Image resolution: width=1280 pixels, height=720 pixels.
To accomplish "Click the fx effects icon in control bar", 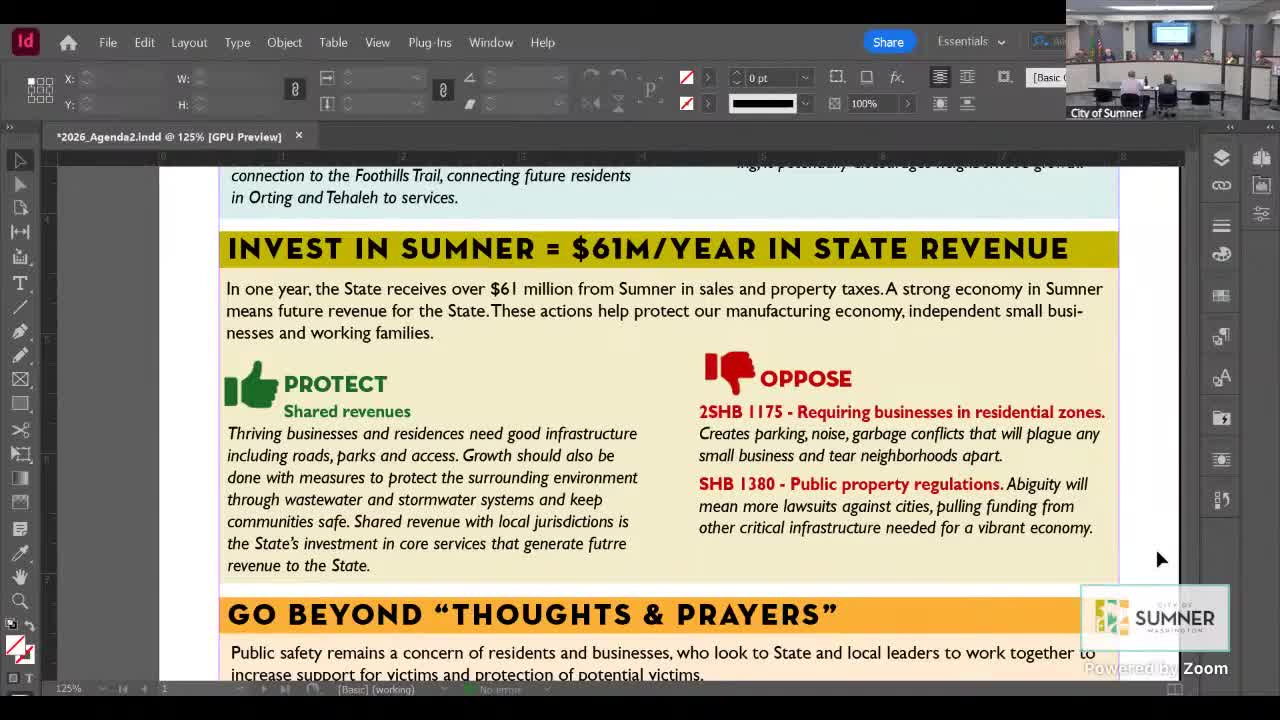I will pyautogui.click(x=897, y=77).
